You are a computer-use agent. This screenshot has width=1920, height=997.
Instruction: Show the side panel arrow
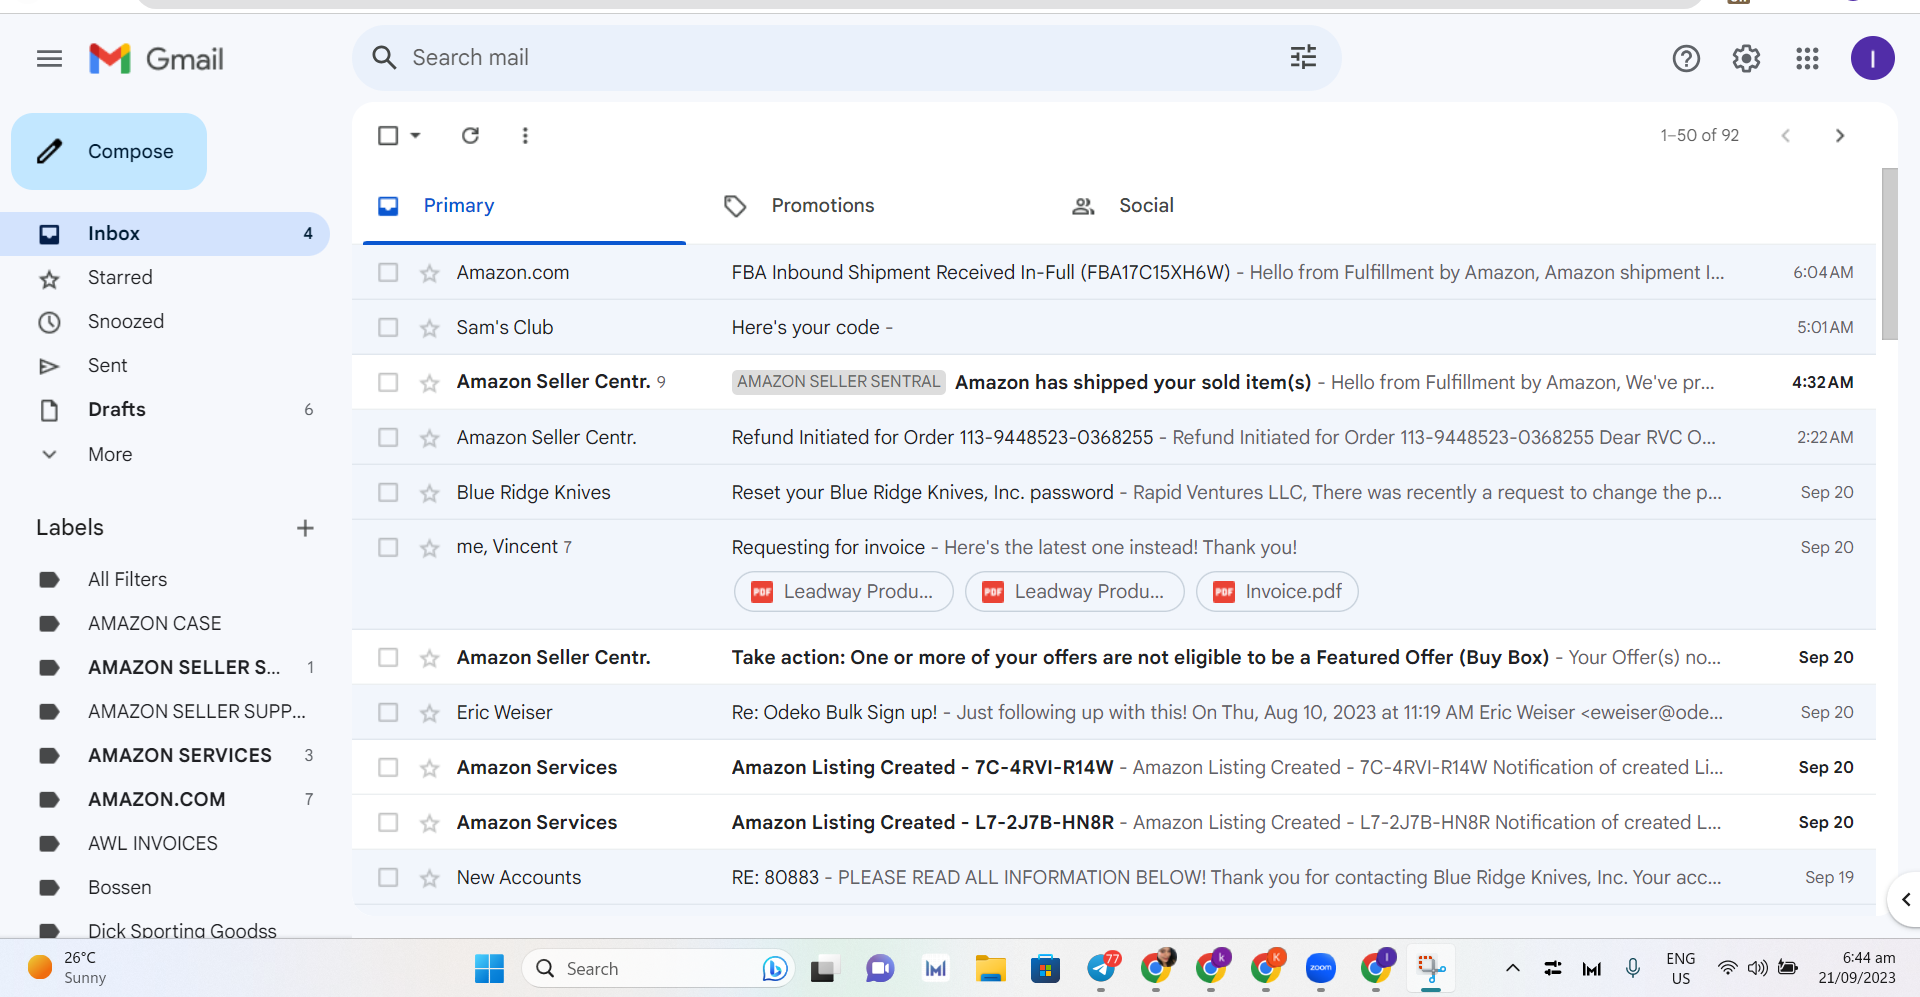(x=1905, y=899)
